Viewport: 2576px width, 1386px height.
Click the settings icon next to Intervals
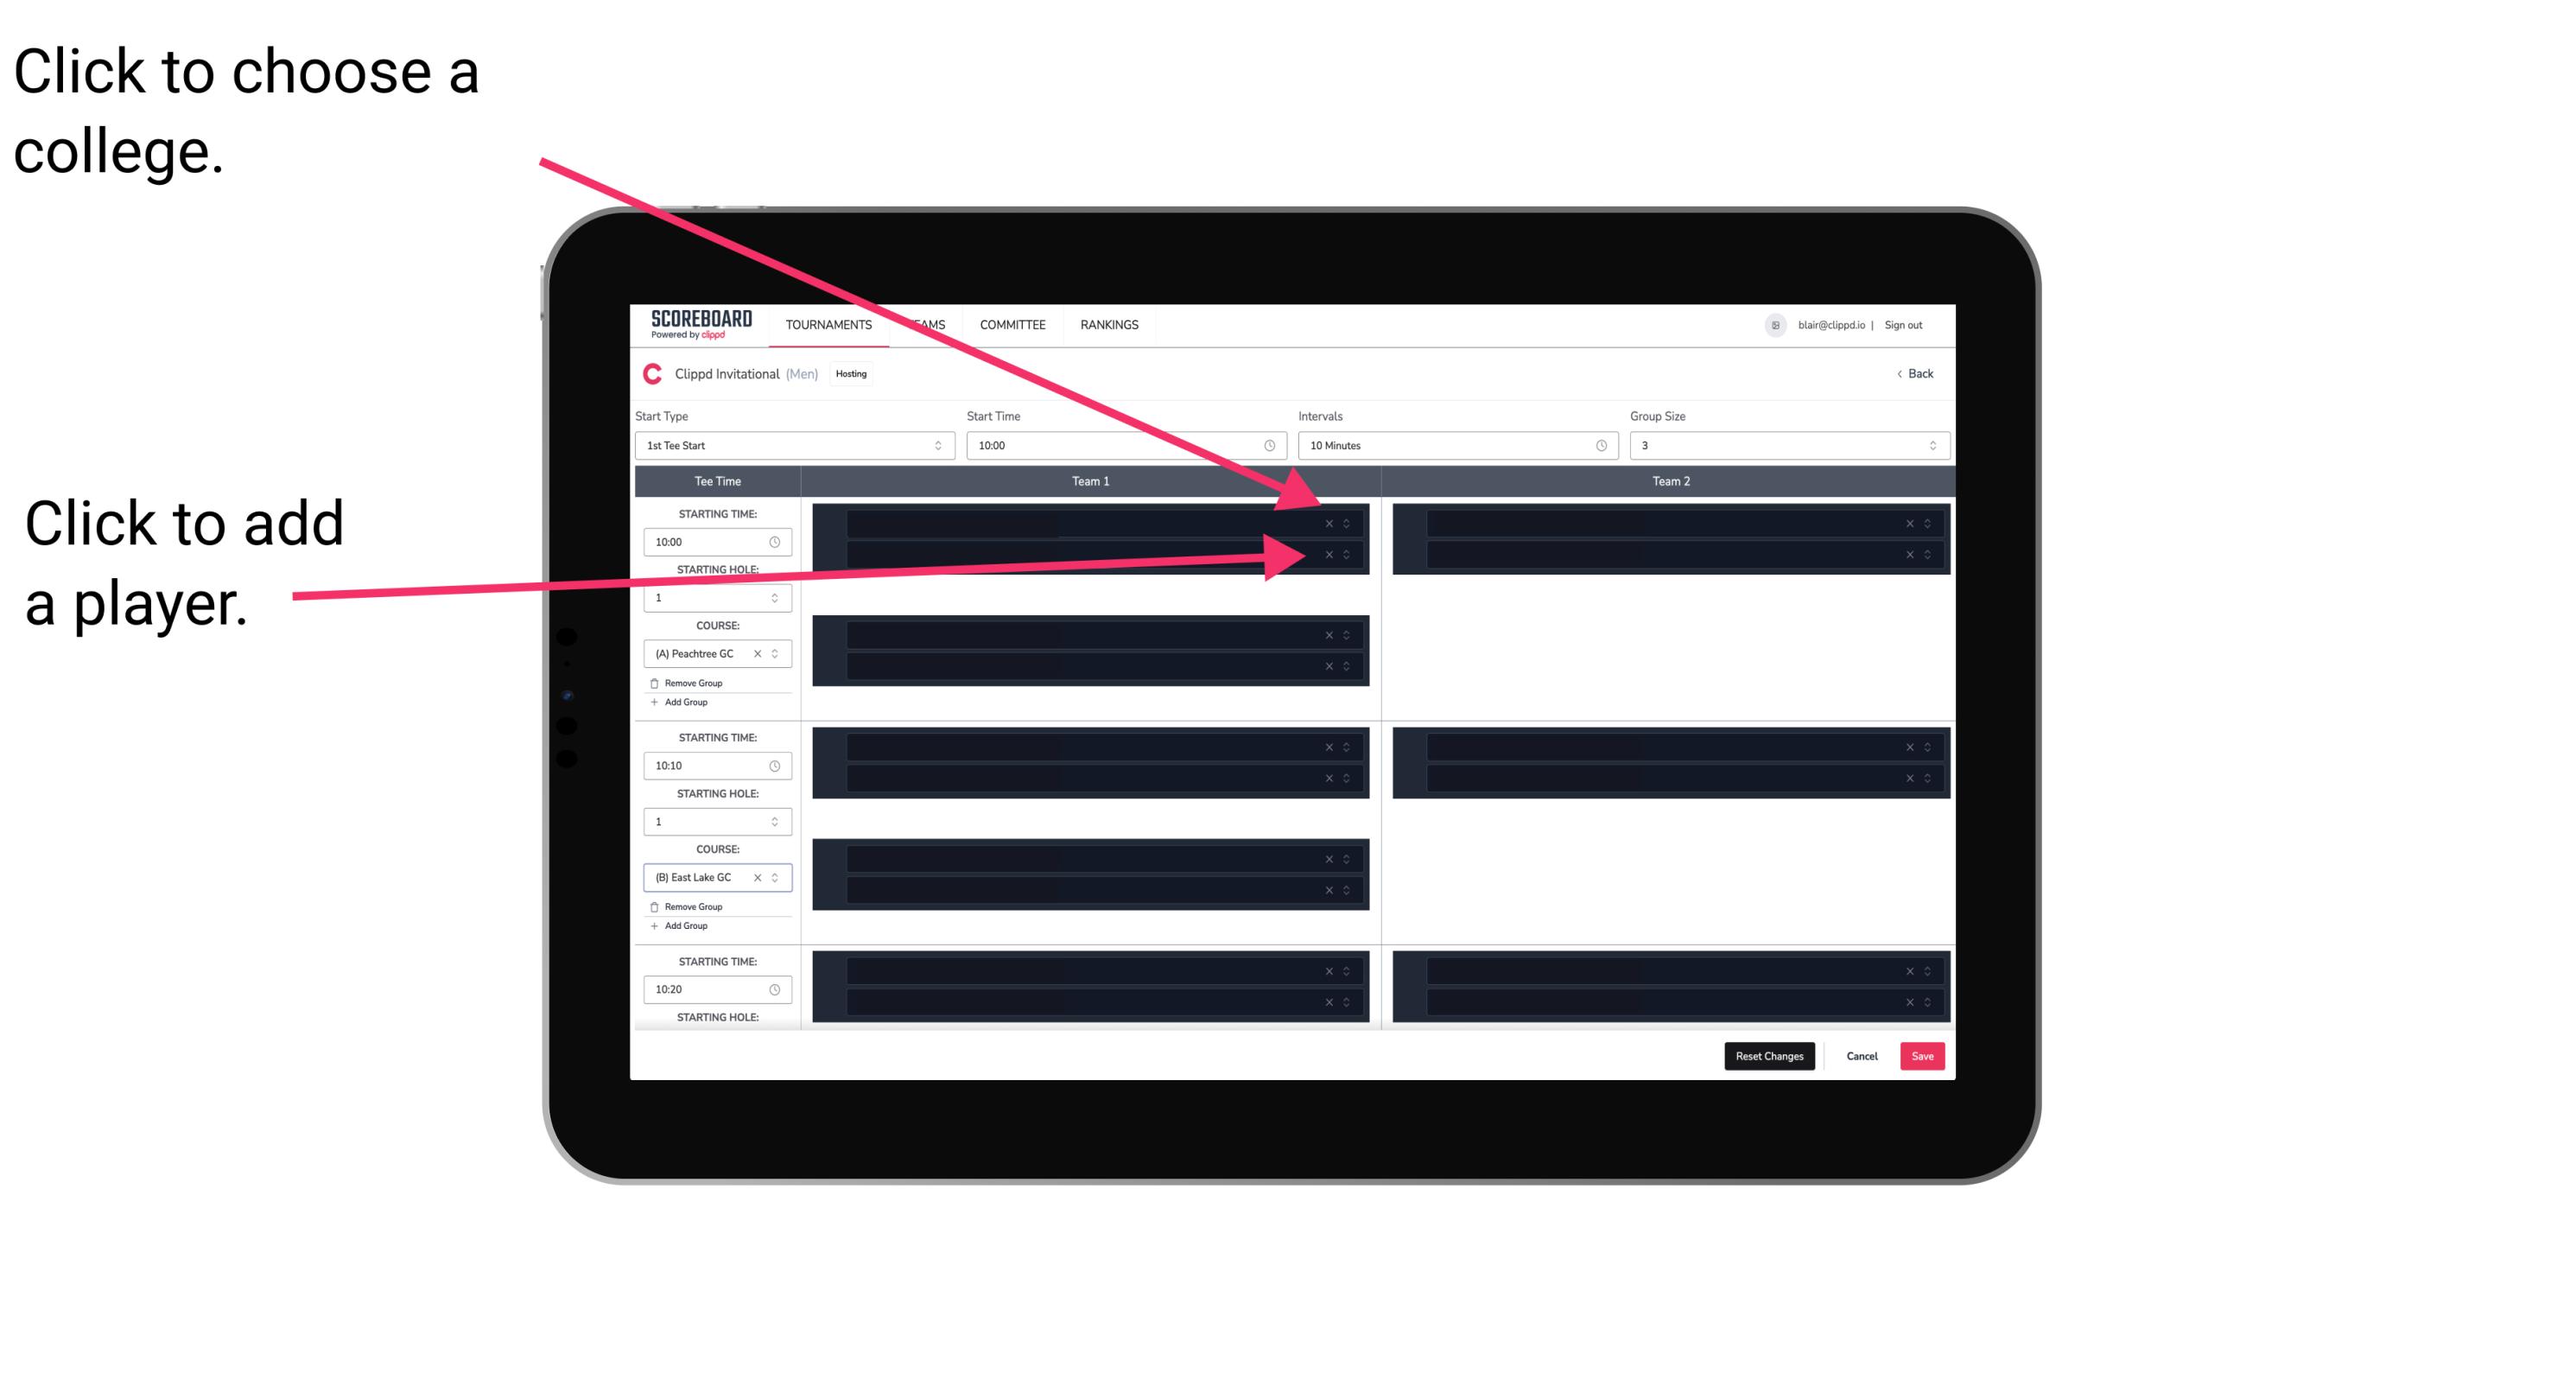click(1595, 446)
